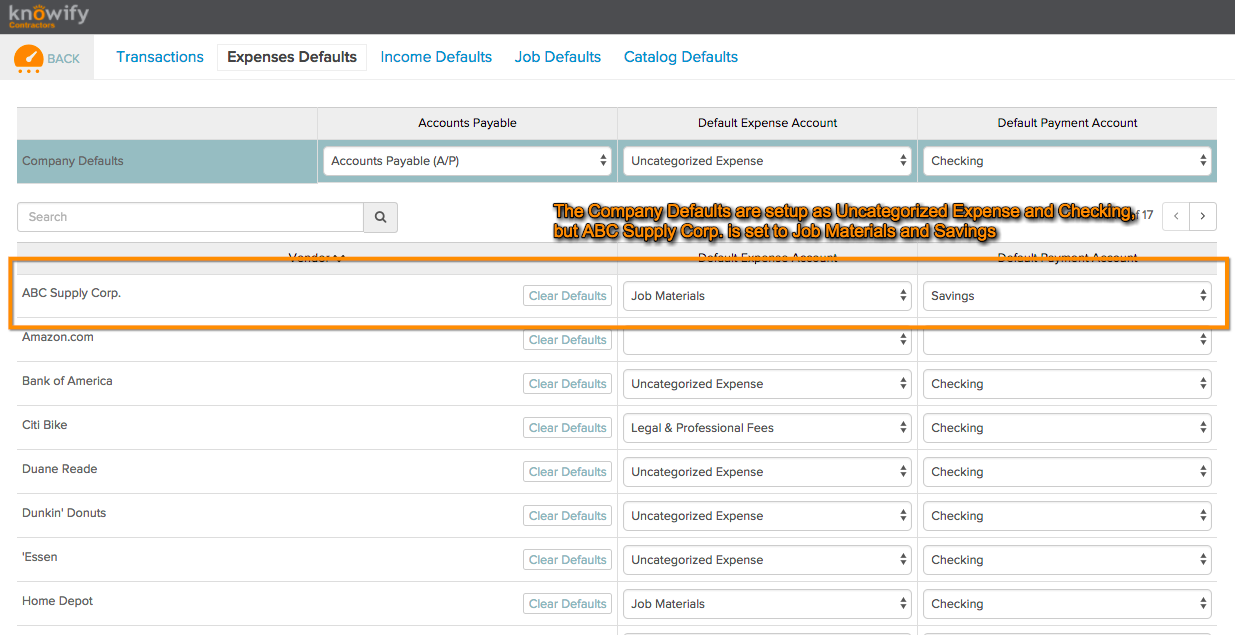Open ABC Supply Corp. expense account dropdown

coord(767,296)
